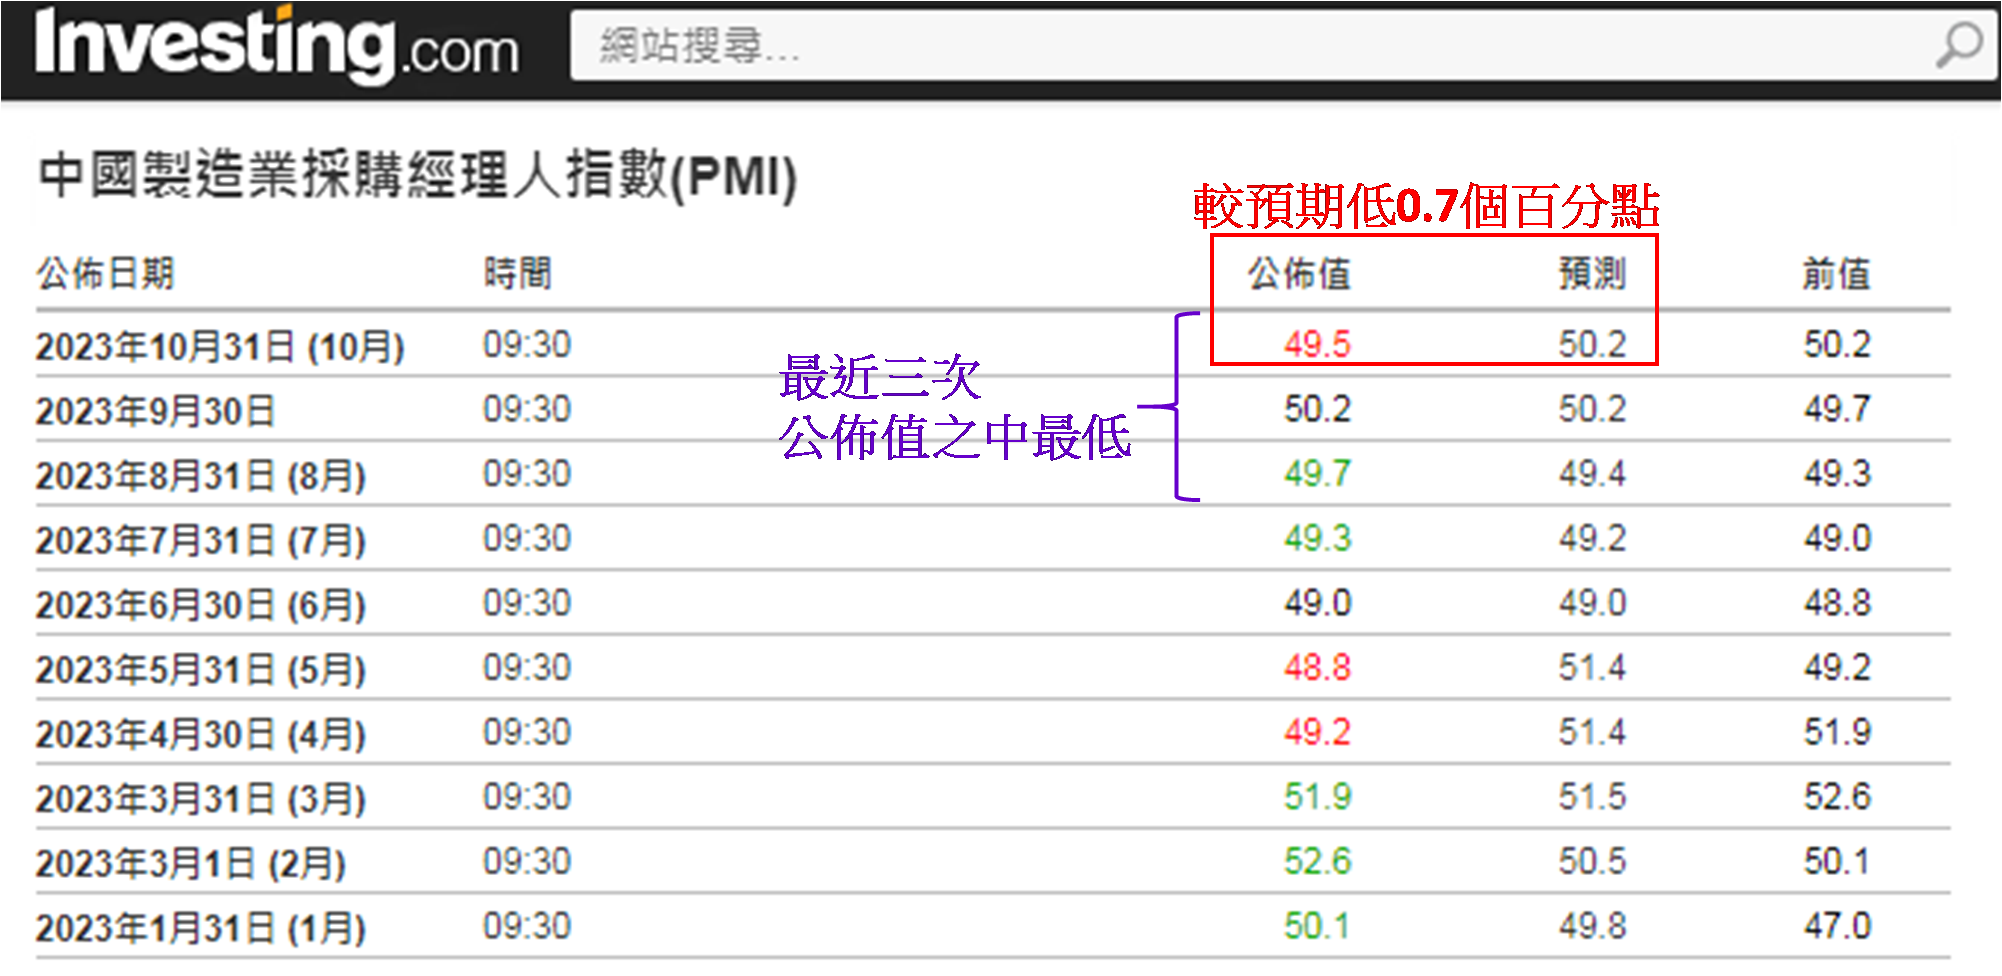
Task: Click the 時間 column header
Action: (x=517, y=273)
